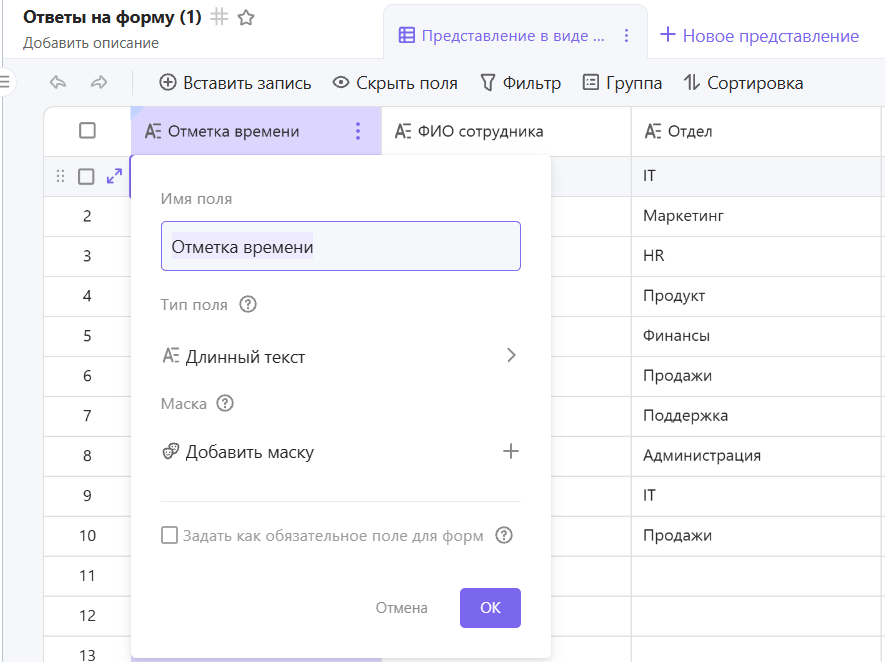Viewport: 885px width, 662px height.
Task: Open the "Фильтр" panel
Action: pos(520,83)
